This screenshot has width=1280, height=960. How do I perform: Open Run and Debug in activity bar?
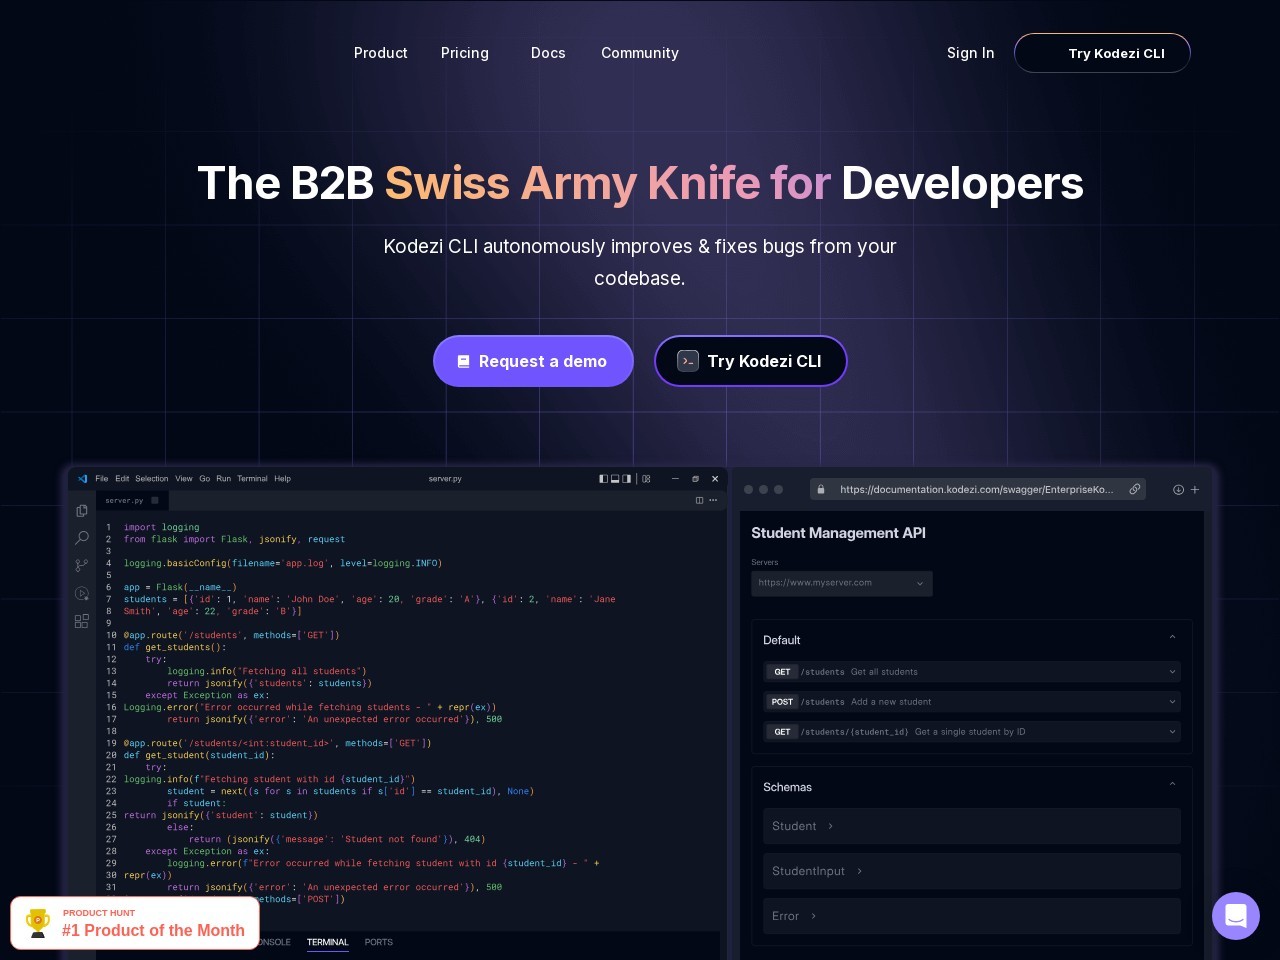pos(82,593)
